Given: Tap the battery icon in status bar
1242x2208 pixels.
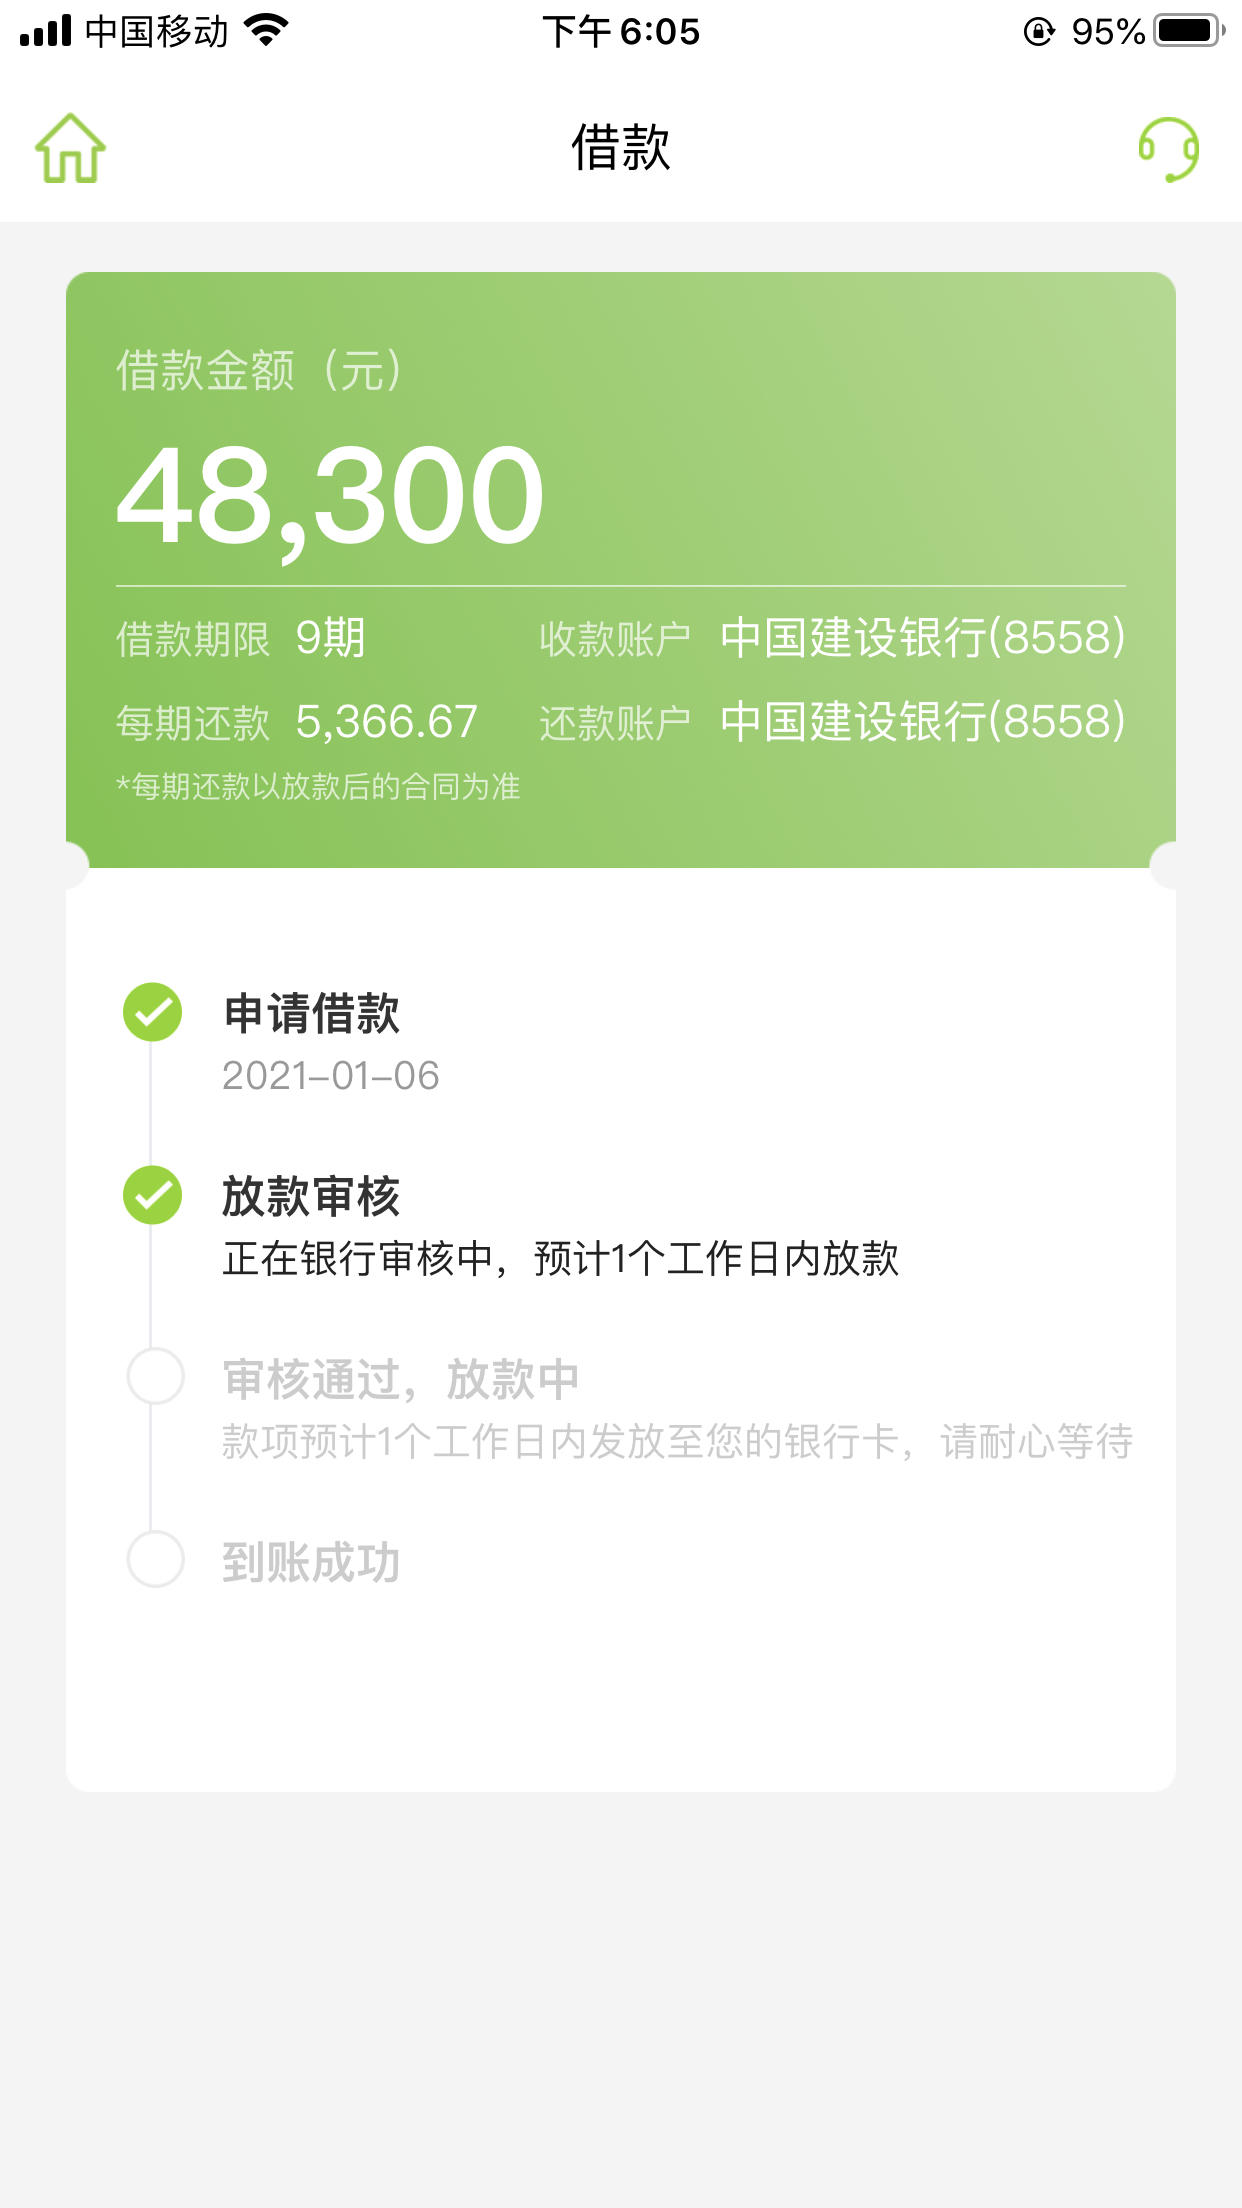Looking at the screenshot, I should tap(1189, 31).
